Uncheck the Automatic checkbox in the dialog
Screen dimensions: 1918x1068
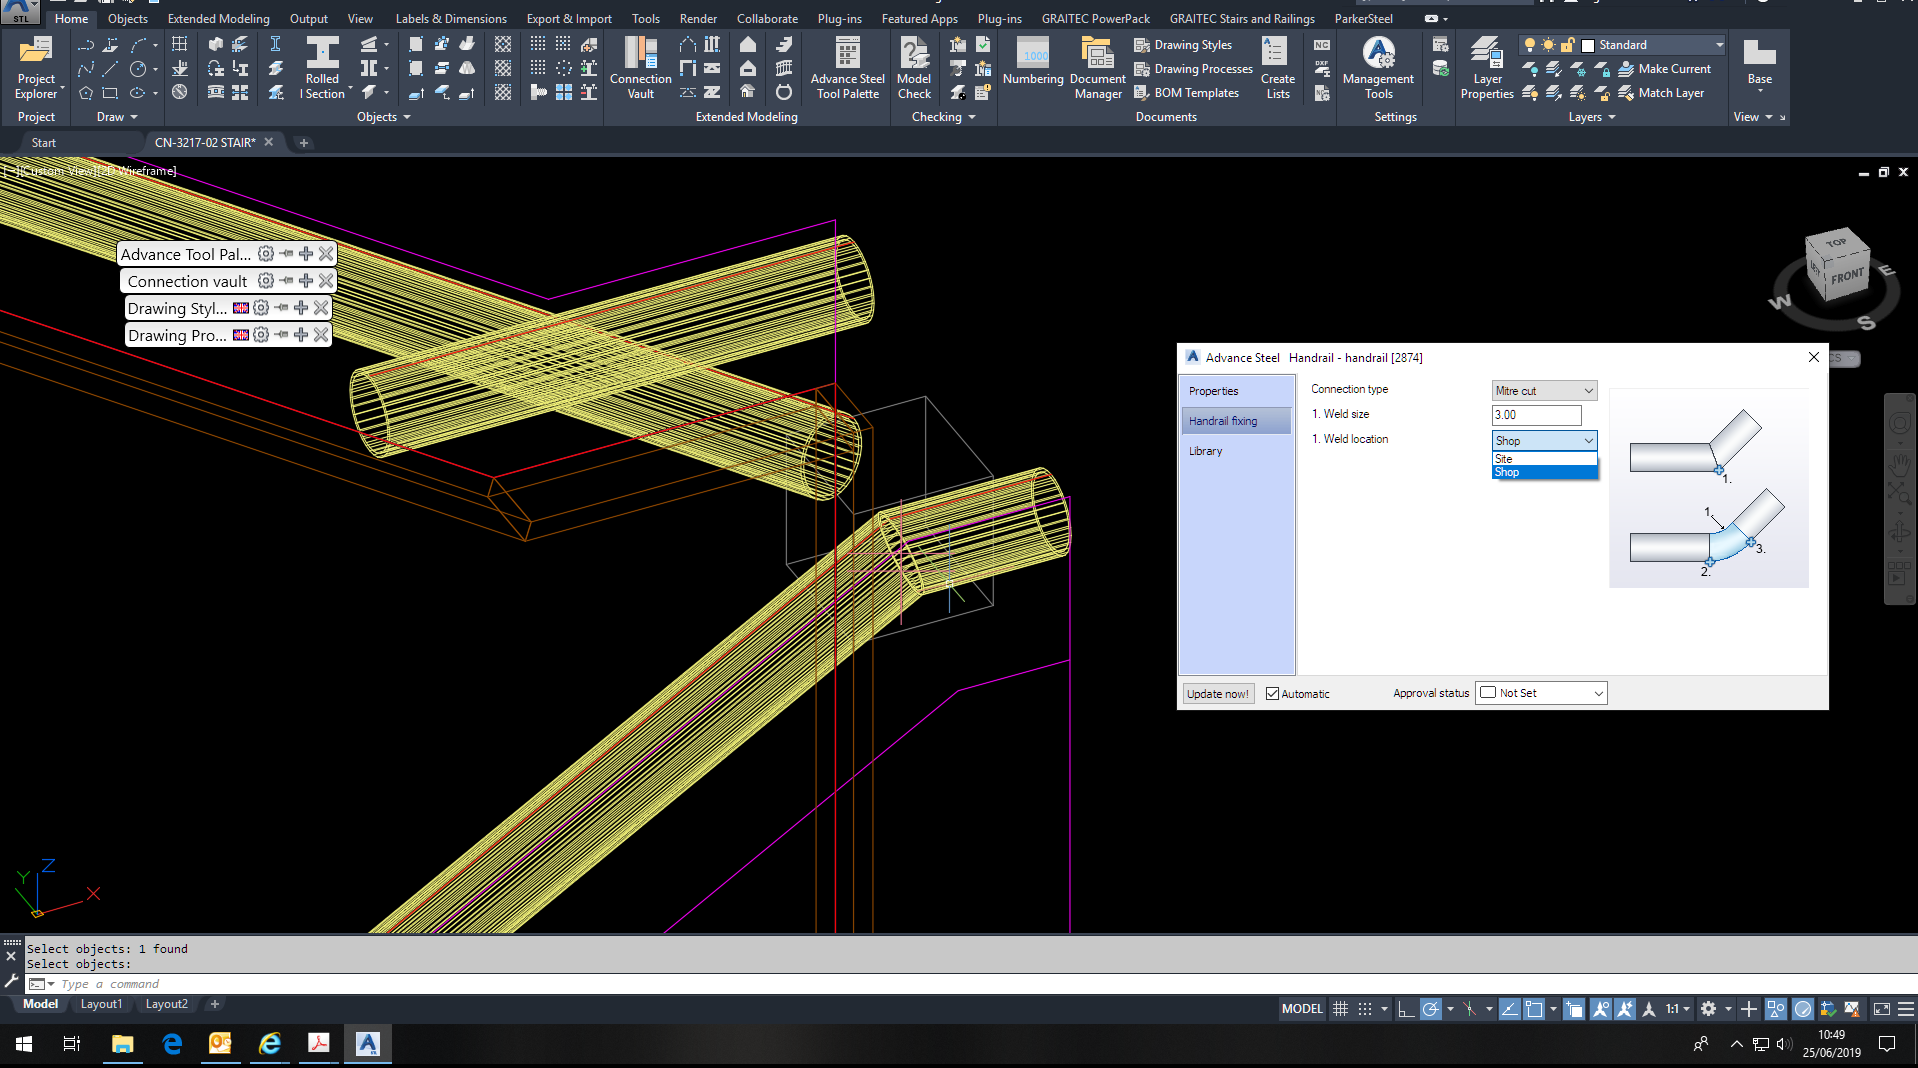(1271, 693)
